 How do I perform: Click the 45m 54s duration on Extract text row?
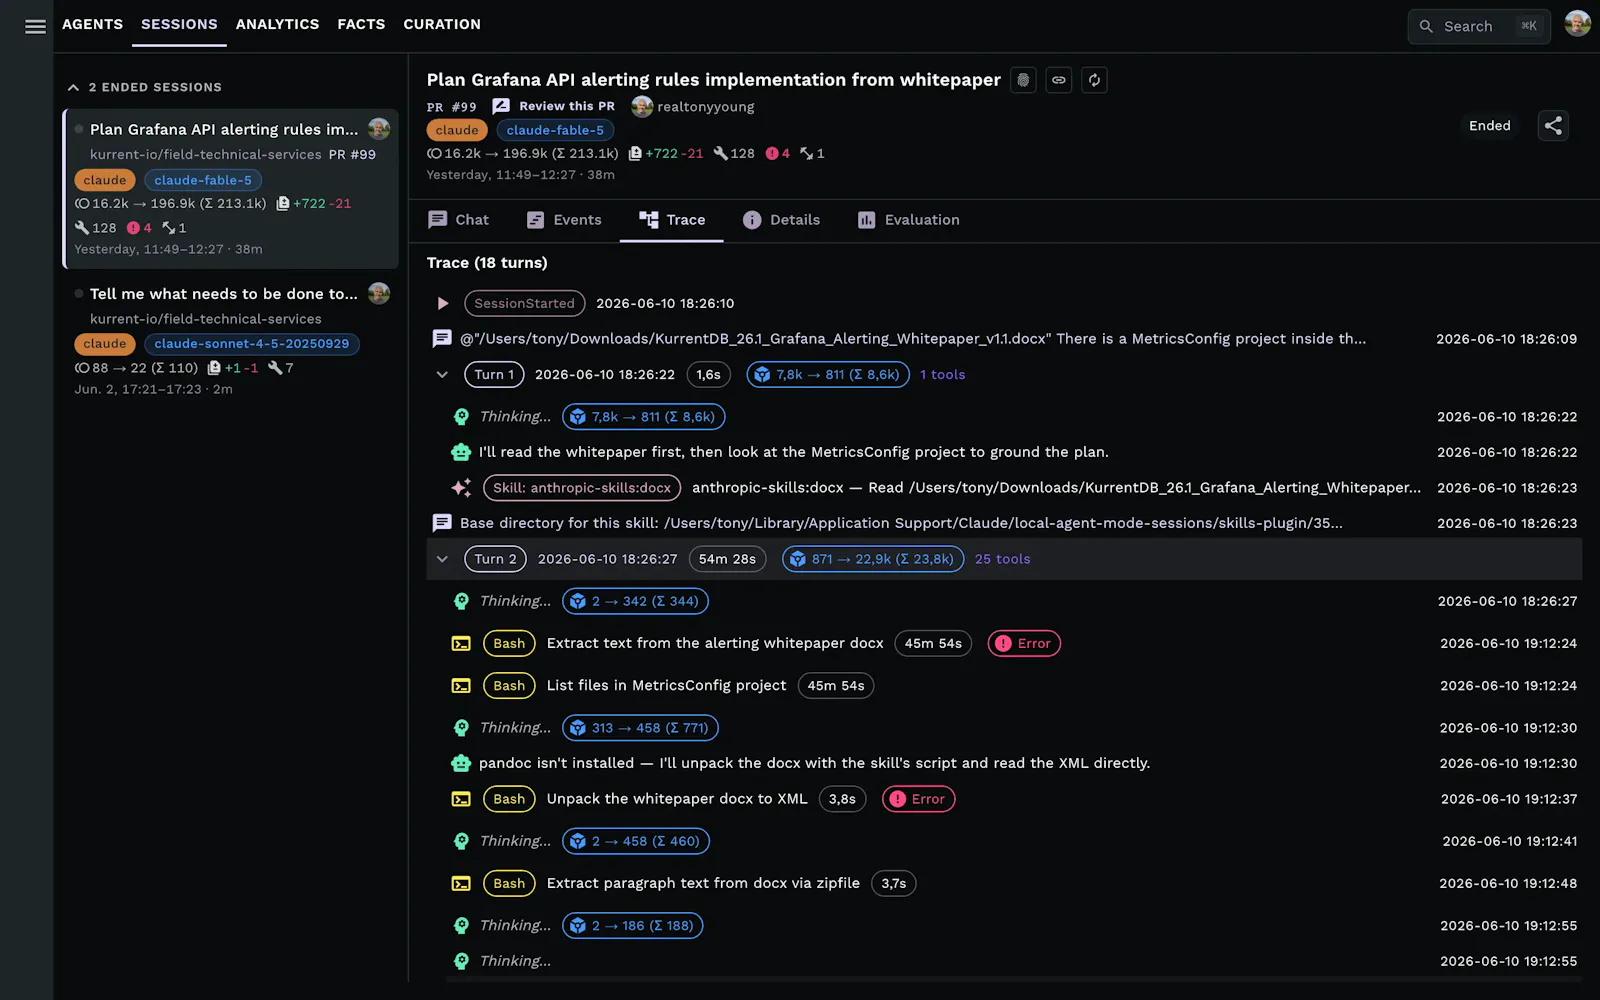point(932,644)
